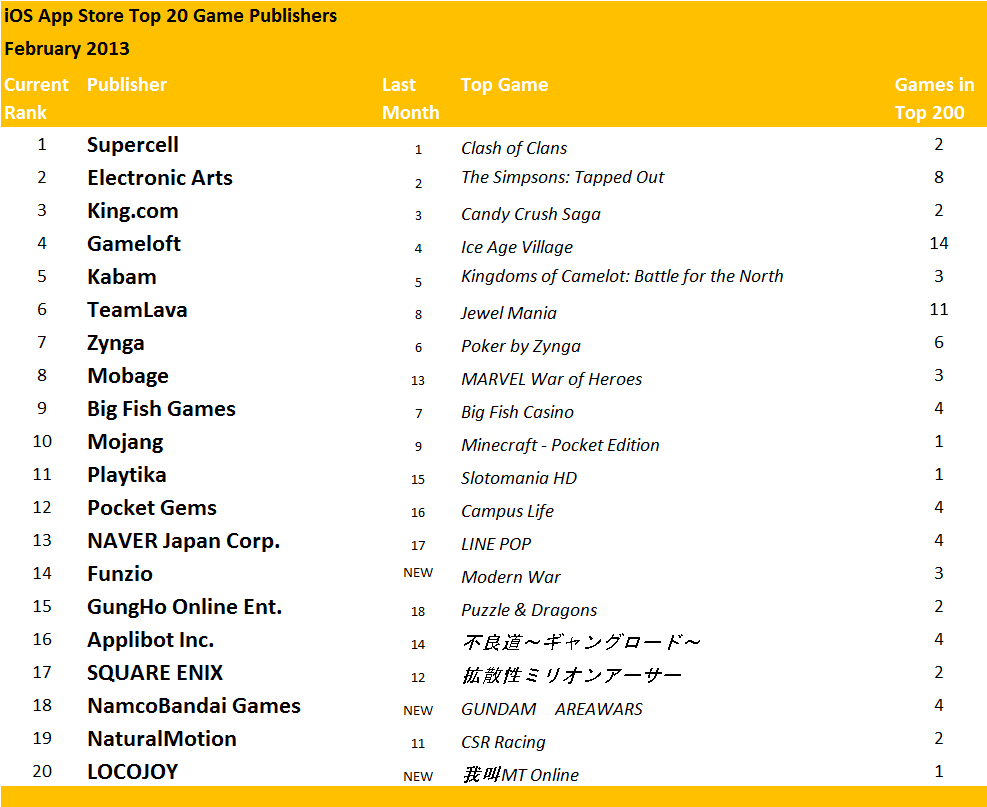Select publisher name 'King.com'
This screenshot has width=987, height=807.
click(x=133, y=211)
